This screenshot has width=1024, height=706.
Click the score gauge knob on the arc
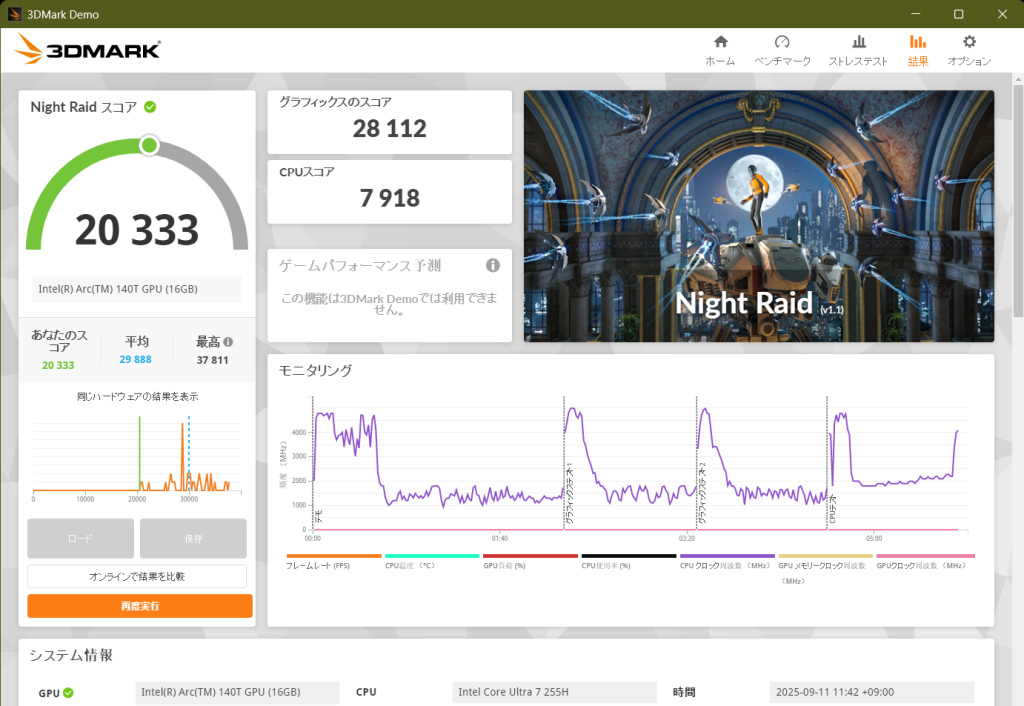click(x=150, y=145)
